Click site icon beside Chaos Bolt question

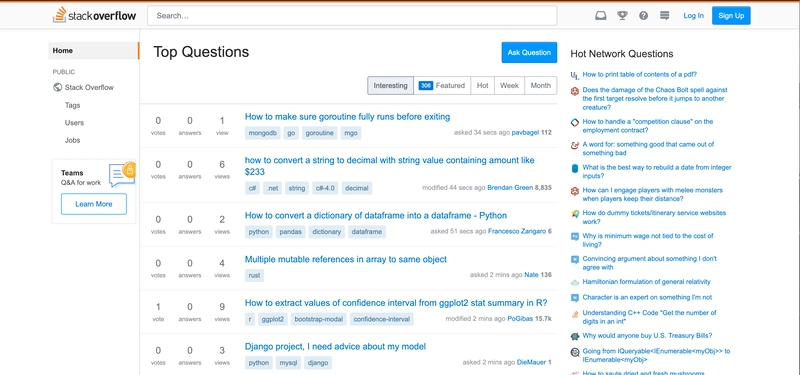point(574,90)
